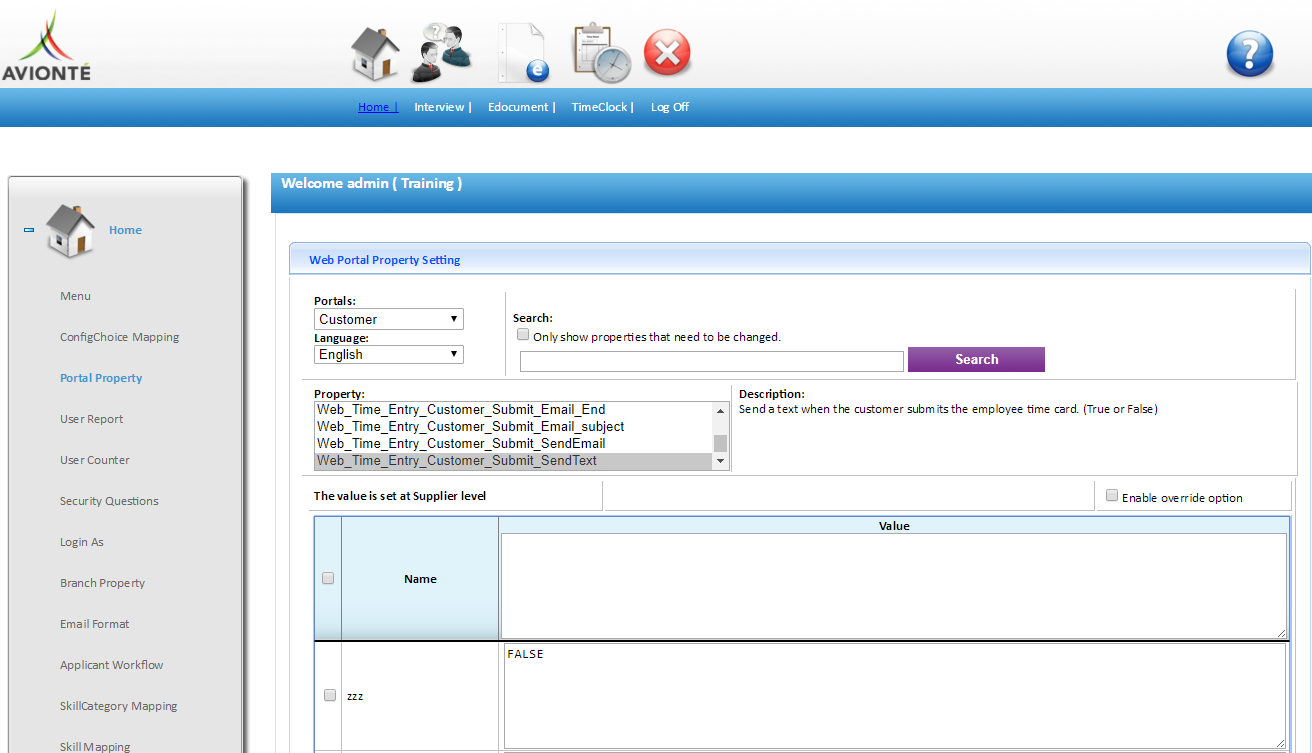Select Web_Time_Entry_Customer_Submit_Email_subject property
Image resolution: width=1312 pixels, height=753 pixels.
point(514,426)
